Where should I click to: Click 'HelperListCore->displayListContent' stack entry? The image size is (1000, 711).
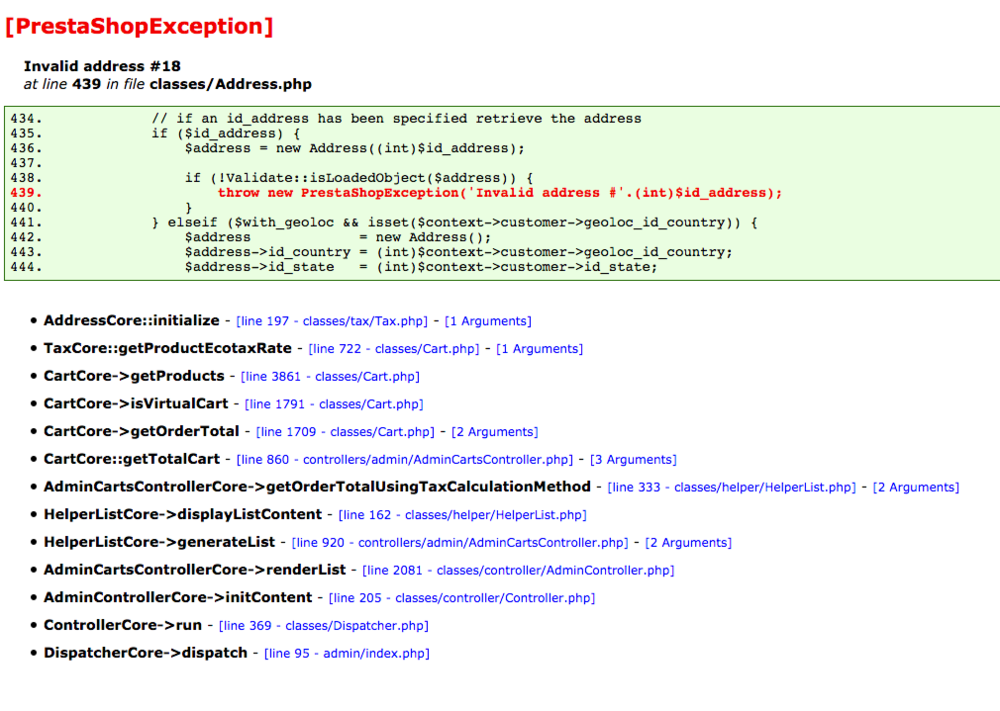[x=183, y=514]
